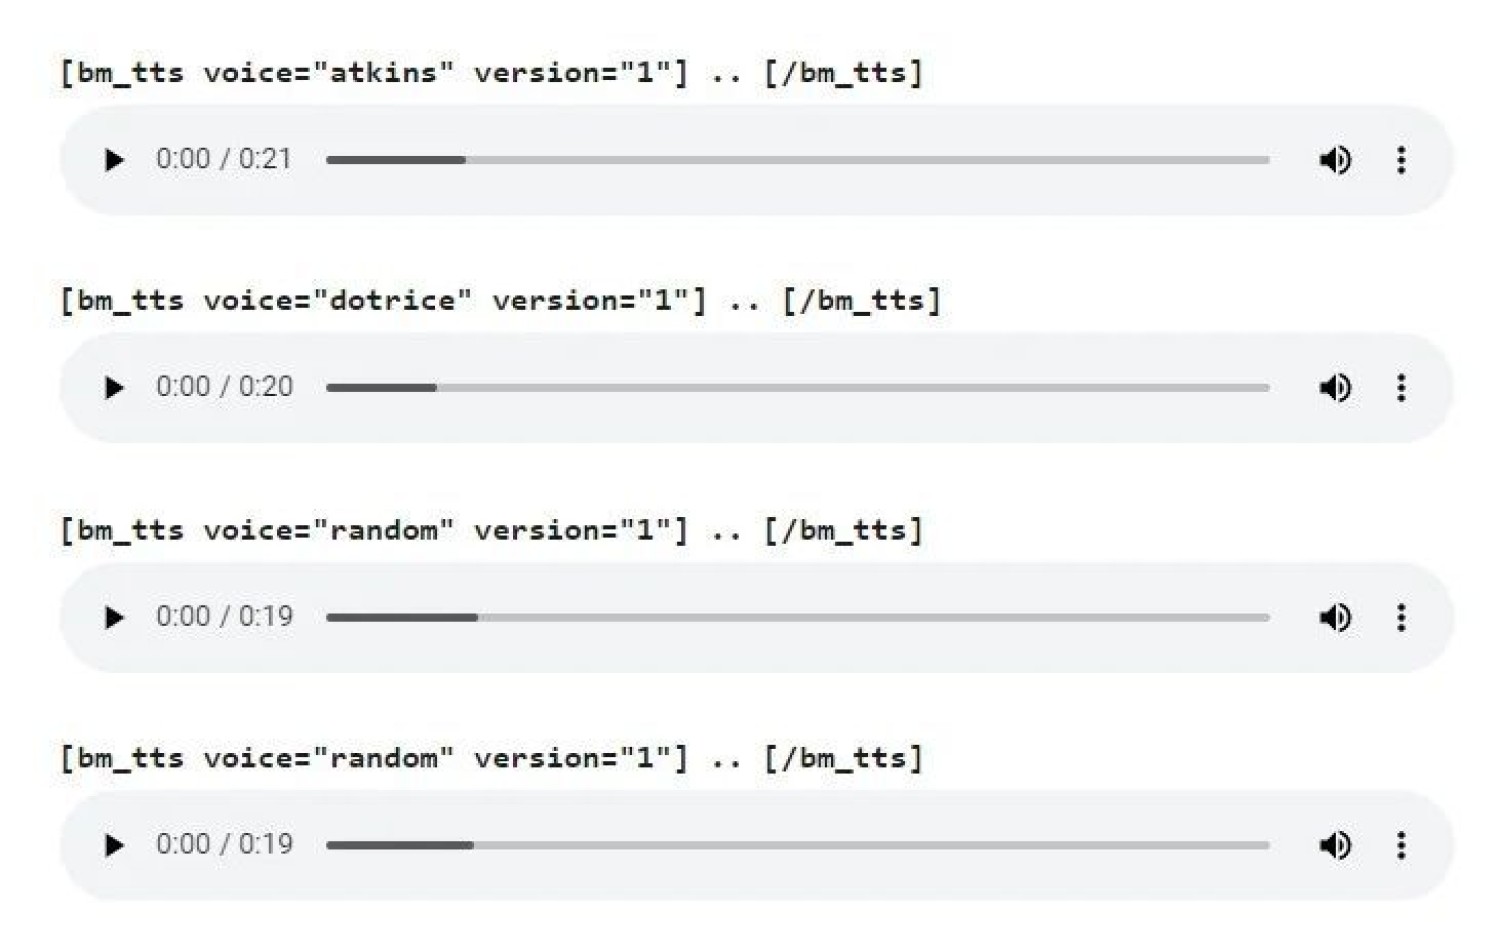Play the first random voice audio clip

(114, 617)
